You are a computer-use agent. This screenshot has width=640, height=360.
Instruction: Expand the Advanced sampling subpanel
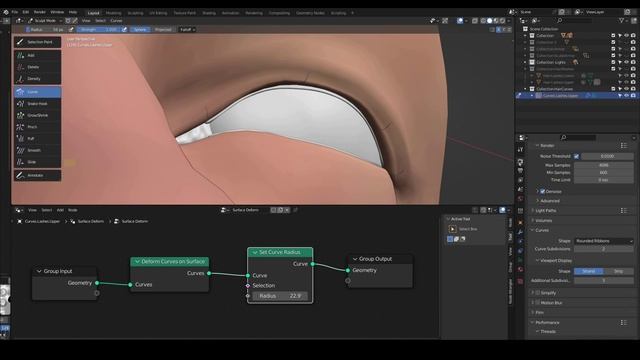549,201
